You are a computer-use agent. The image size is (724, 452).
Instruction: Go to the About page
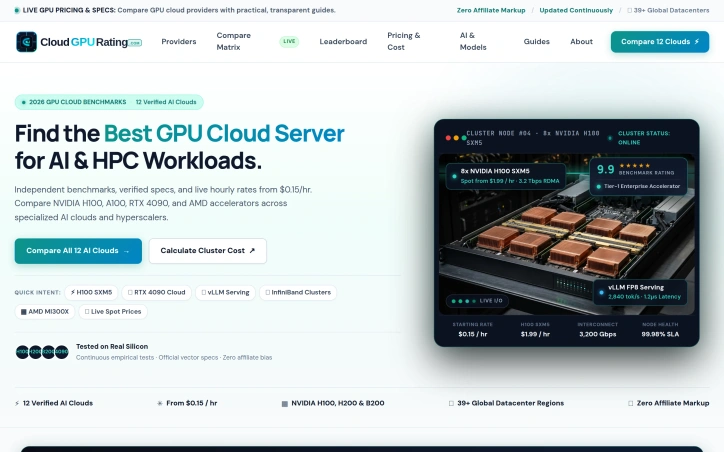click(581, 42)
